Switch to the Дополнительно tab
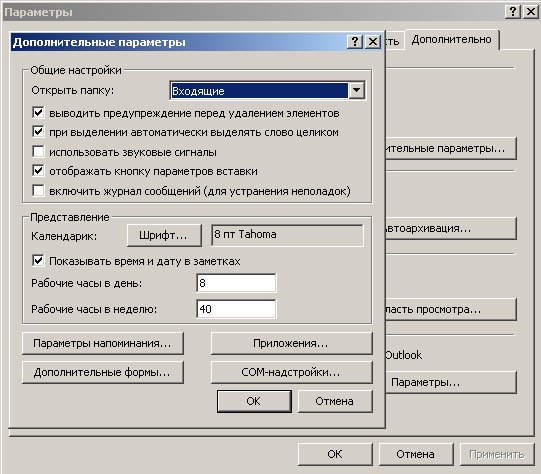The width and height of the screenshot is (541, 474). coord(452,39)
